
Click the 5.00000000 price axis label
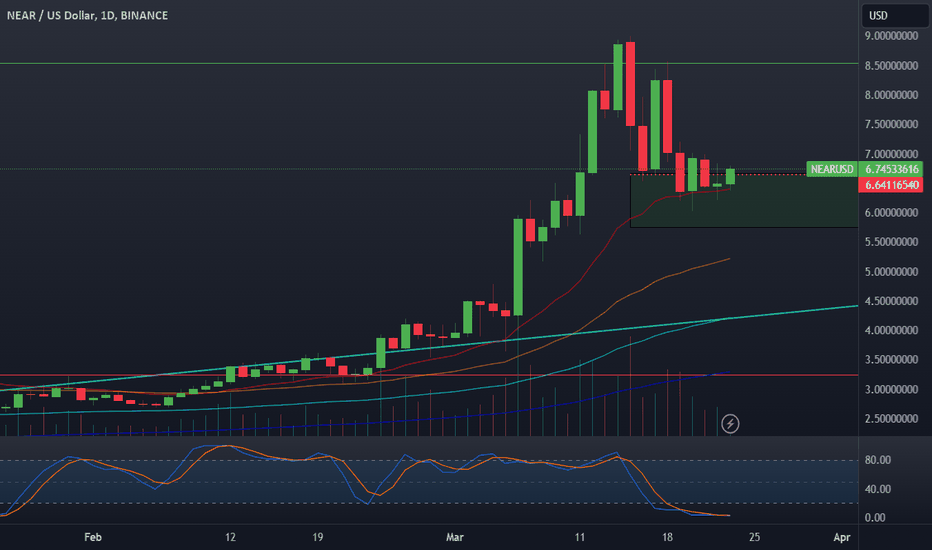click(892, 272)
